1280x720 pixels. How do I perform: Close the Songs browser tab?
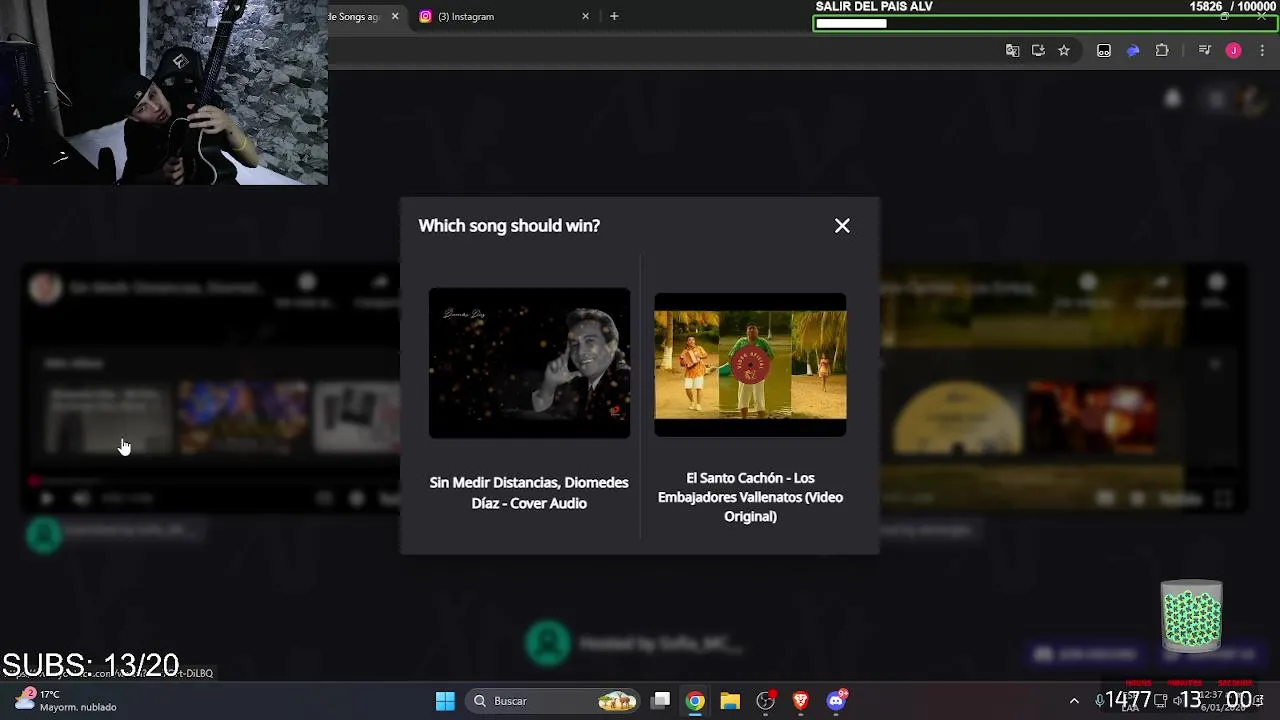[x=395, y=16]
